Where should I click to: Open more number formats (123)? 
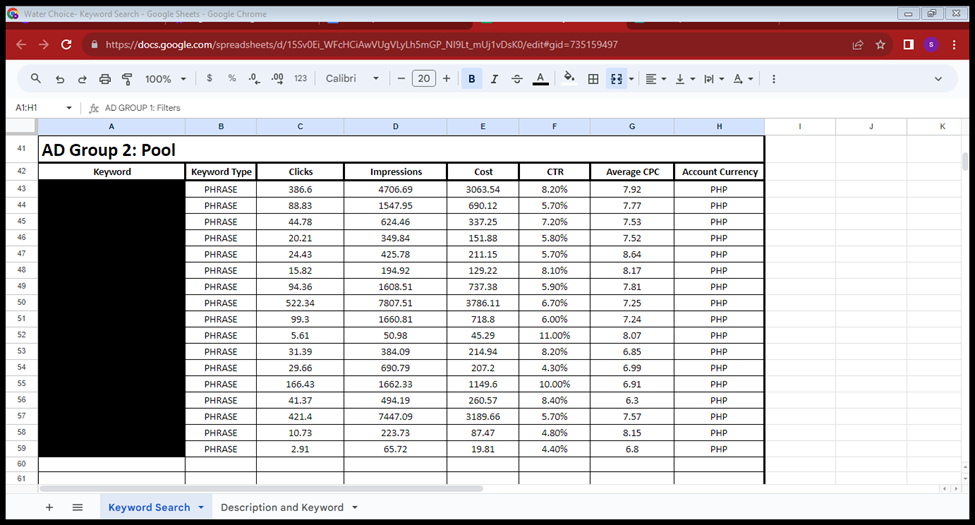pos(300,78)
